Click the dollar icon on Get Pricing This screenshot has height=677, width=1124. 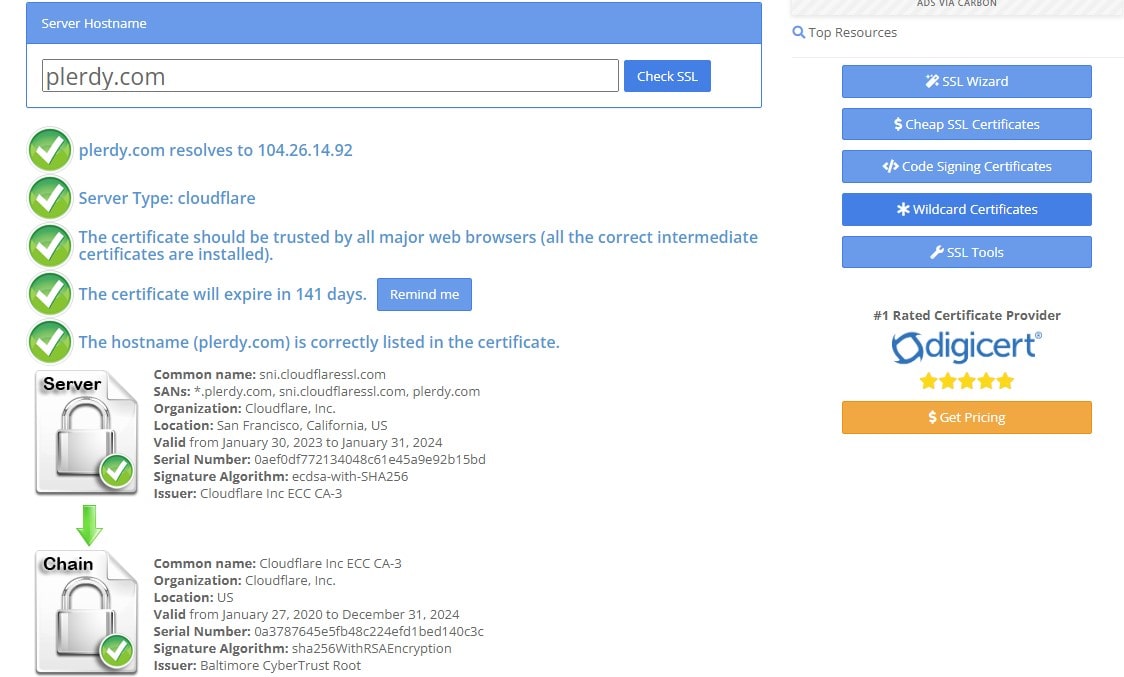pyautogui.click(x=933, y=417)
